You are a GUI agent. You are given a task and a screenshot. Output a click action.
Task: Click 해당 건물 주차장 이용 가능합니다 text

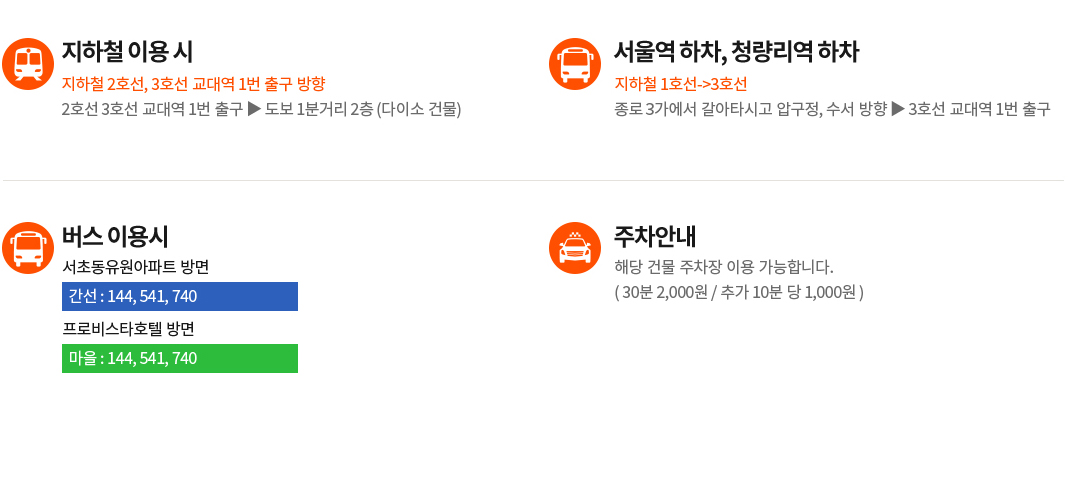724,266
